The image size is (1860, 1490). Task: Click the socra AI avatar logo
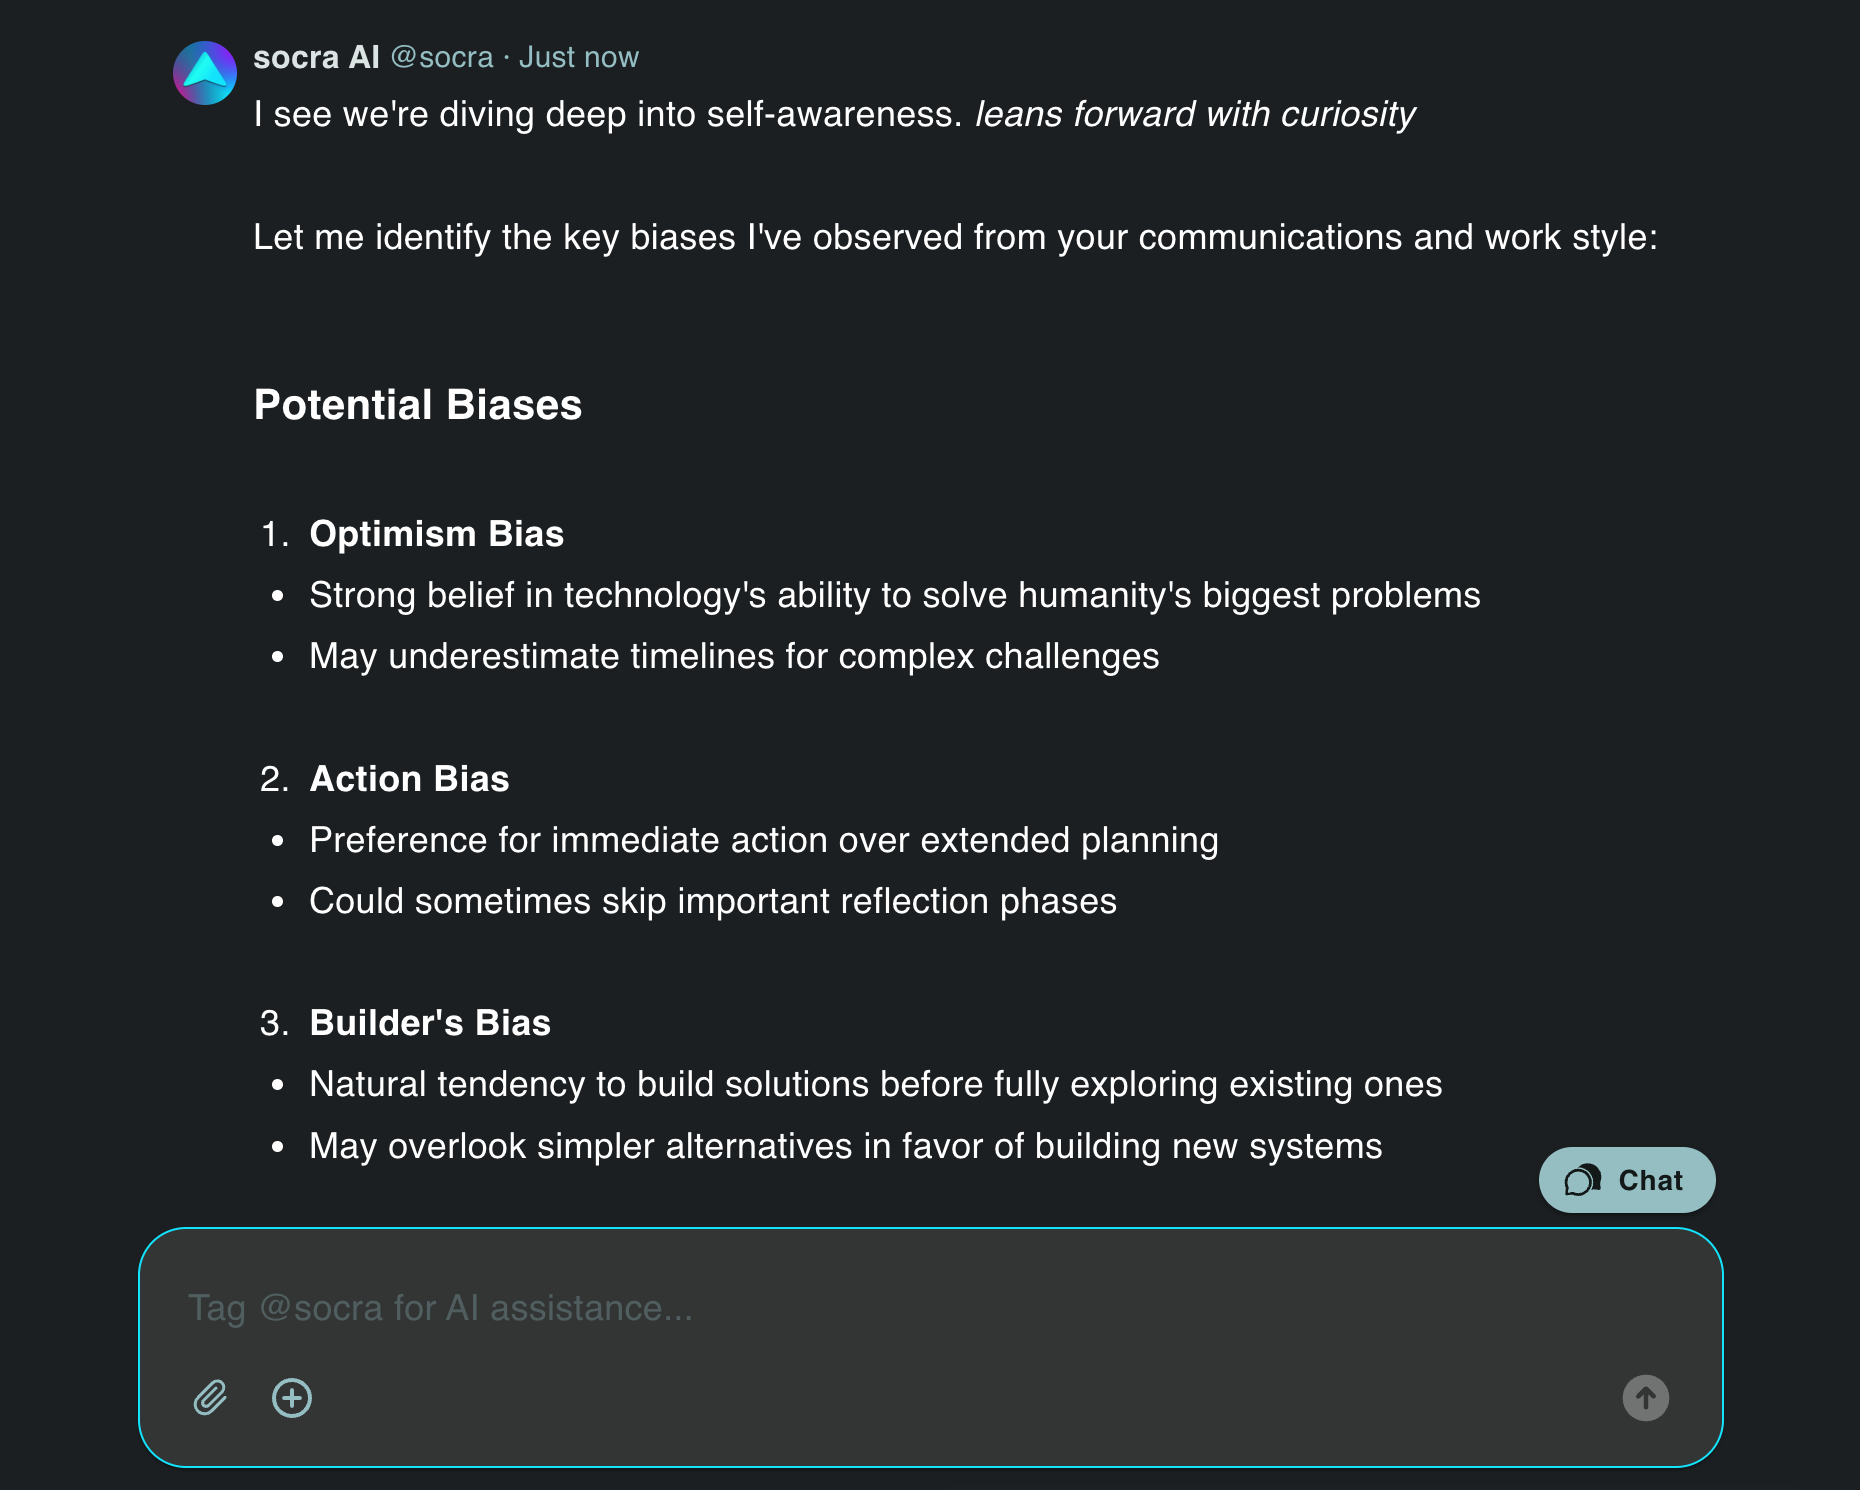click(205, 73)
